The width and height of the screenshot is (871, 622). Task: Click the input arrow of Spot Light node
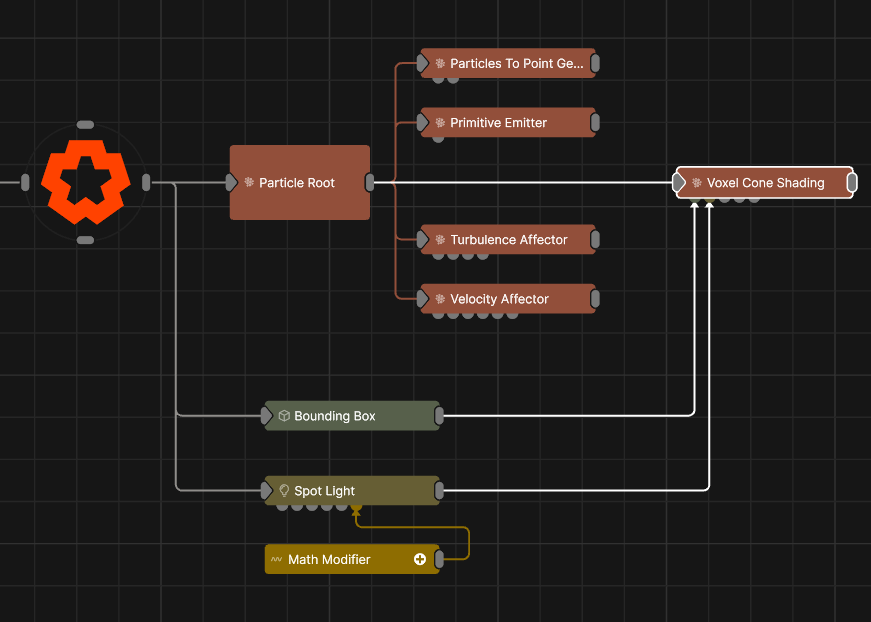(x=267, y=491)
